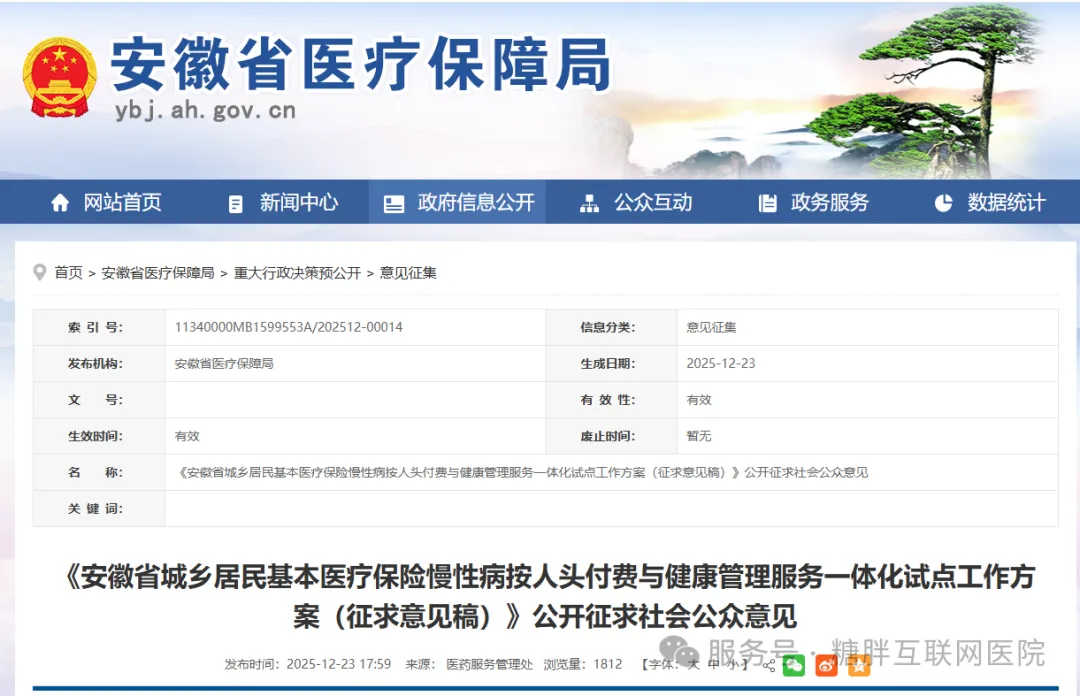The image size is (1080, 696).
Task: Set font size to 大
Action: pos(694,665)
